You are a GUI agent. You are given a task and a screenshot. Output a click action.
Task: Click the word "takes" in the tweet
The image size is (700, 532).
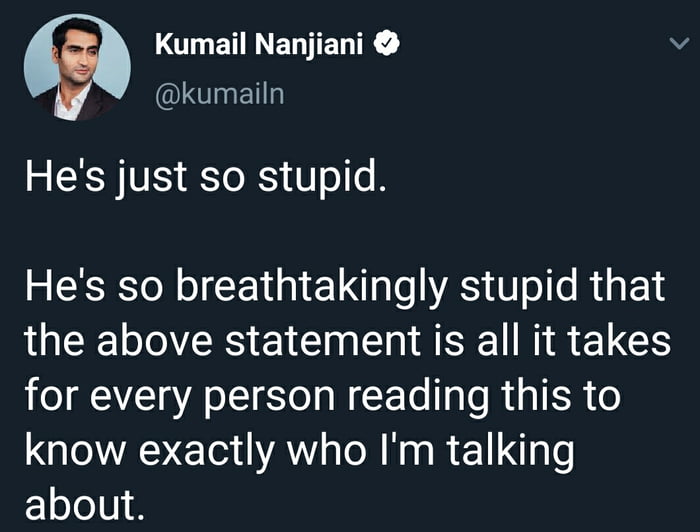[x=618, y=342]
